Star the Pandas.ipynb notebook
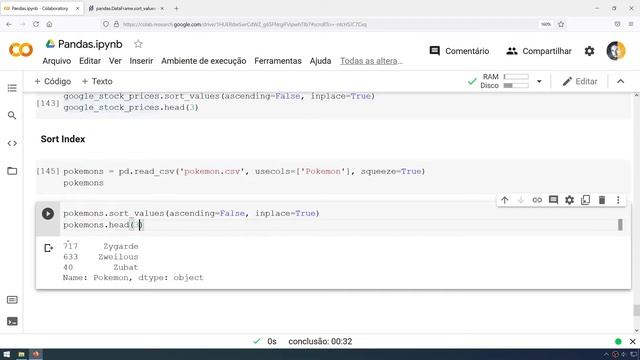This screenshot has height=360, width=640. tap(138, 44)
